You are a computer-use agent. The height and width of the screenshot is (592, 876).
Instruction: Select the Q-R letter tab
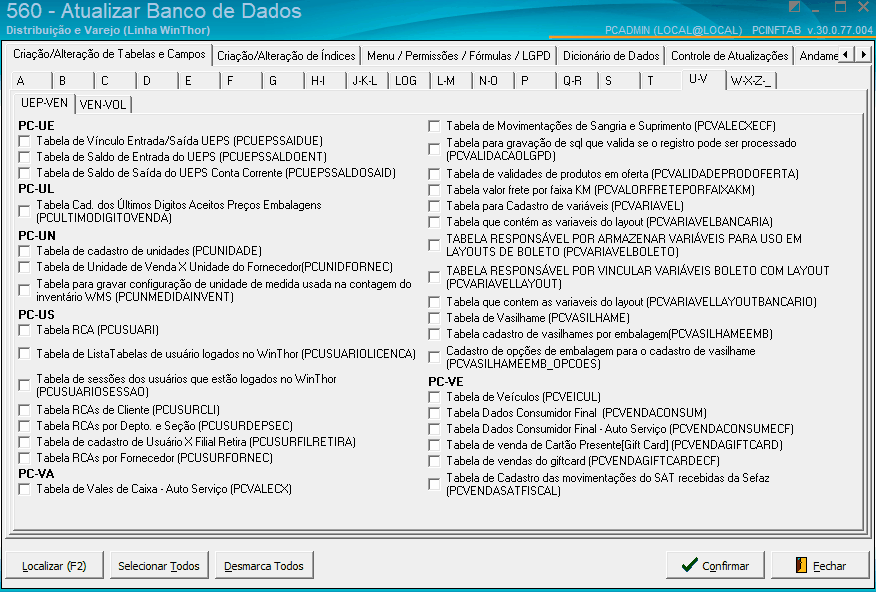click(577, 81)
